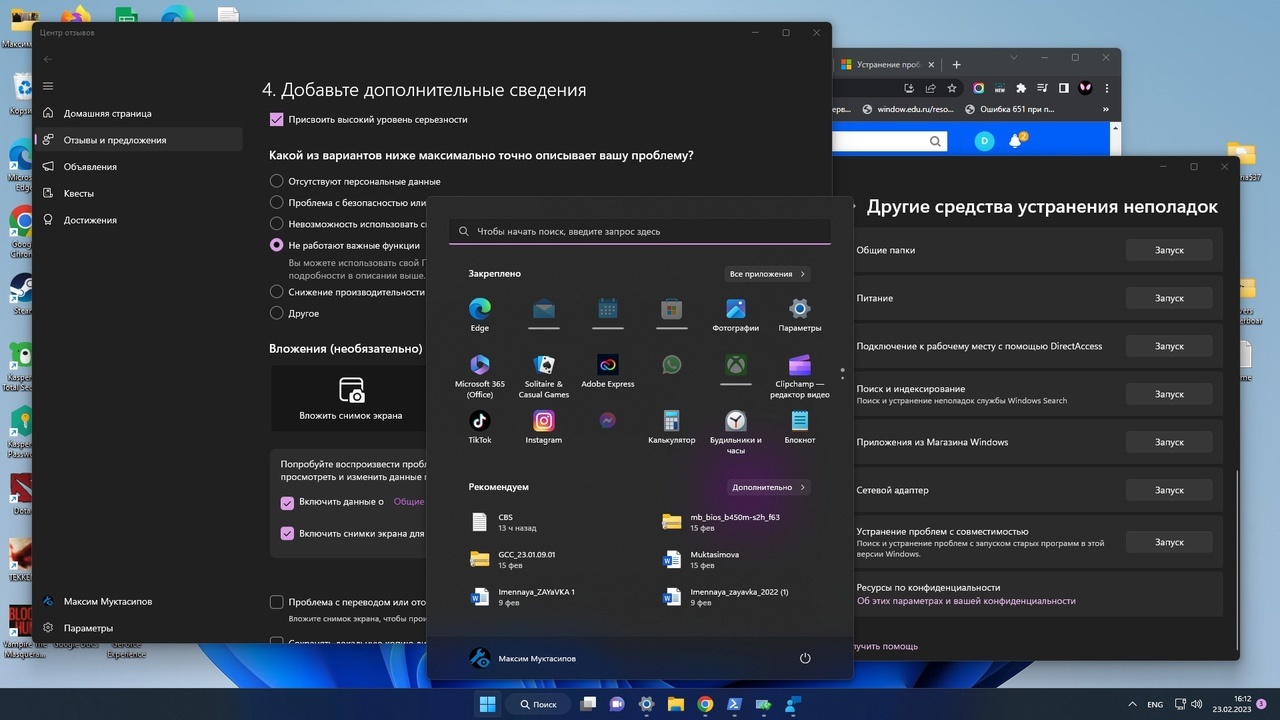The height and width of the screenshot is (720, 1280).
Task: Uncheck Включить снимки экрана checkbox
Action: (288, 533)
